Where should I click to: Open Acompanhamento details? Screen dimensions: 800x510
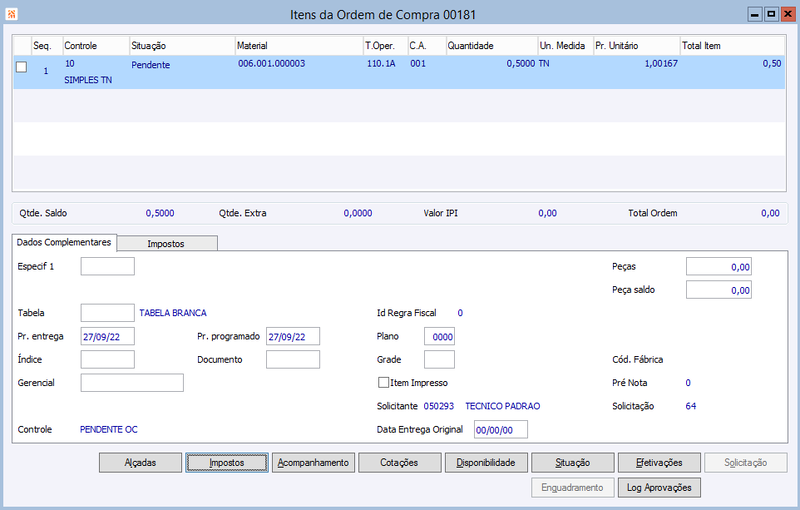pos(313,463)
